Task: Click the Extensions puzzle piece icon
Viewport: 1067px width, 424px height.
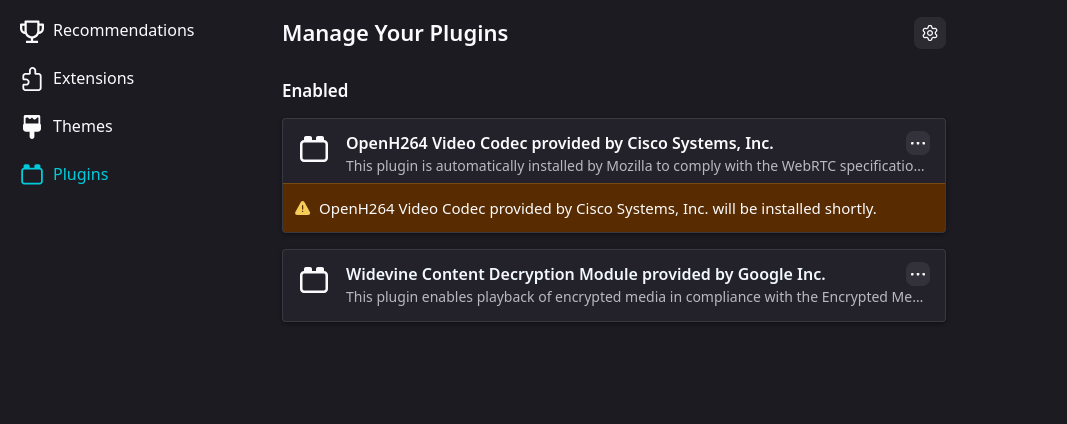Action: pyautogui.click(x=32, y=79)
